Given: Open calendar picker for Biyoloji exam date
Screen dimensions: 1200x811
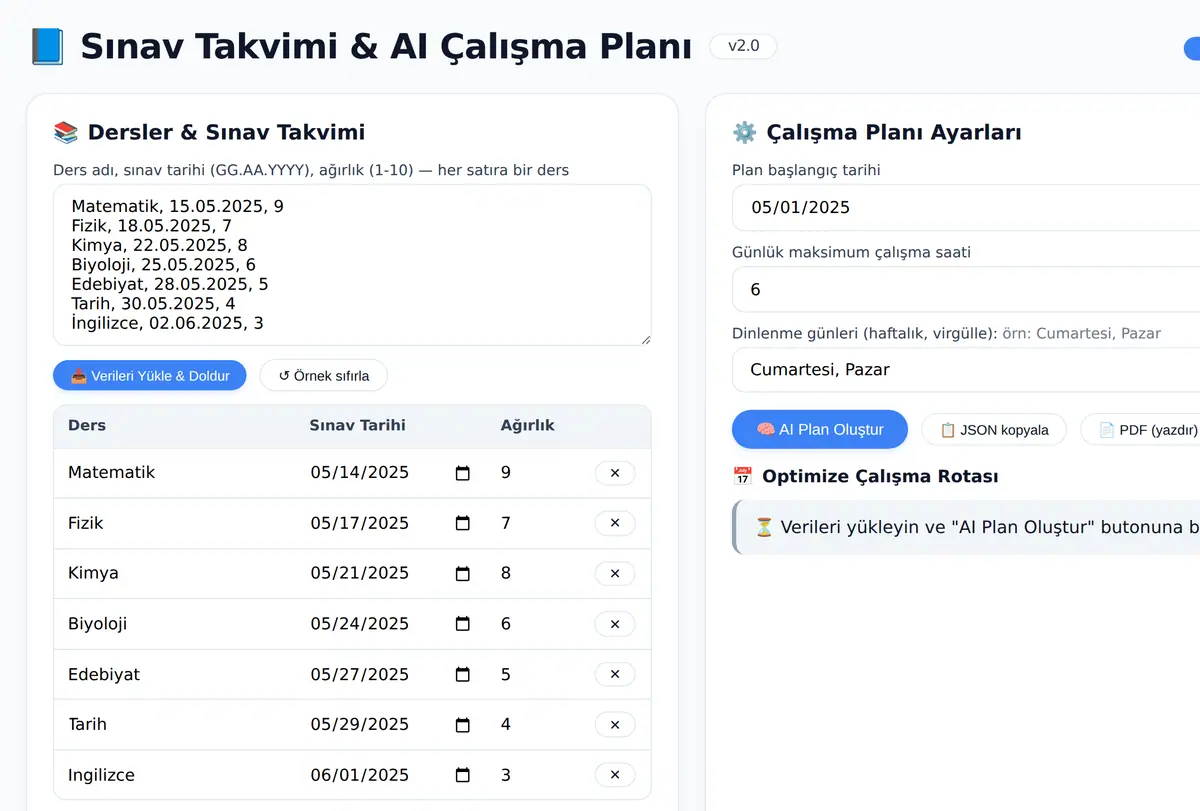Looking at the screenshot, I should tap(462, 624).
